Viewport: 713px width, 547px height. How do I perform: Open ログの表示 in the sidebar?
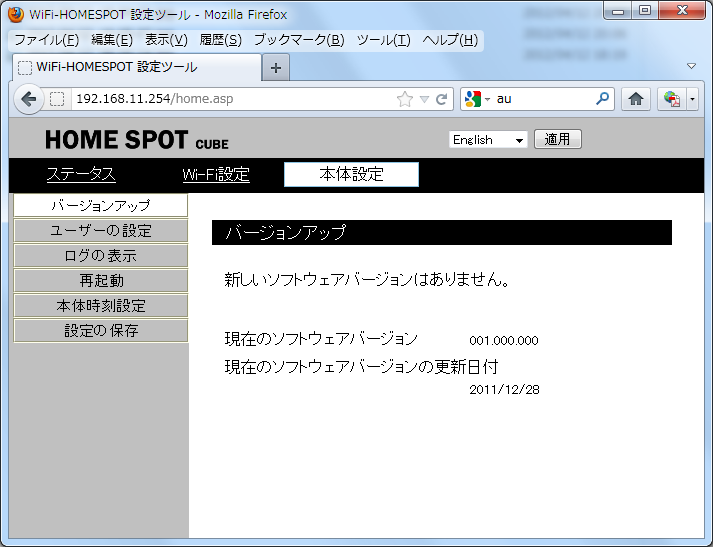click(x=100, y=256)
